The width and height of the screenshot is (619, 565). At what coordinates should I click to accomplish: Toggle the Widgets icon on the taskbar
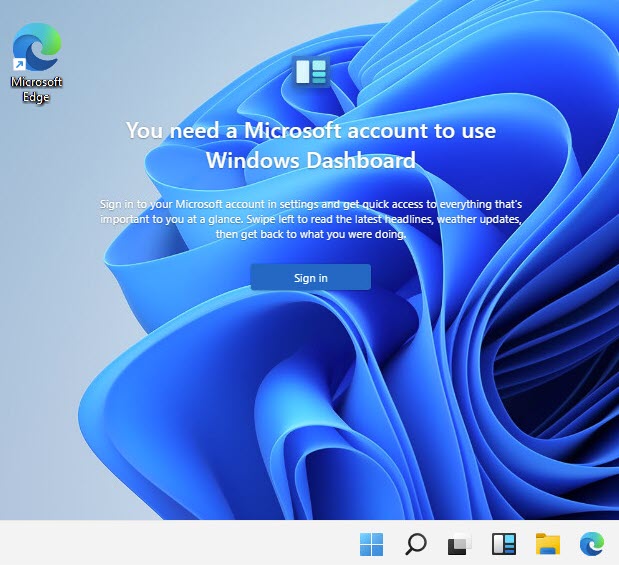click(x=503, y=544)
